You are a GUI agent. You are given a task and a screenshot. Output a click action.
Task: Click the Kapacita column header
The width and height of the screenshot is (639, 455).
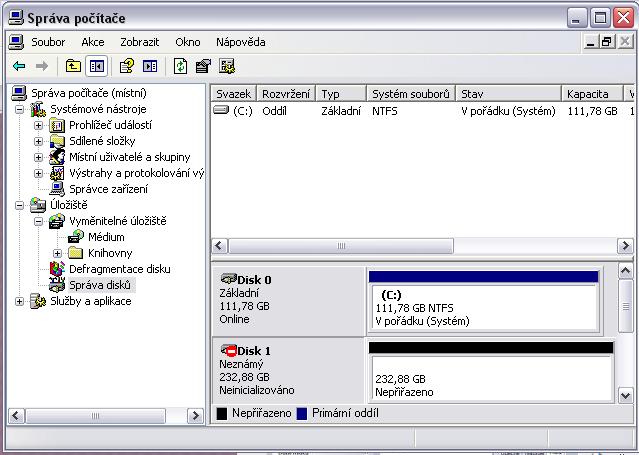click(x=590, y=94)
